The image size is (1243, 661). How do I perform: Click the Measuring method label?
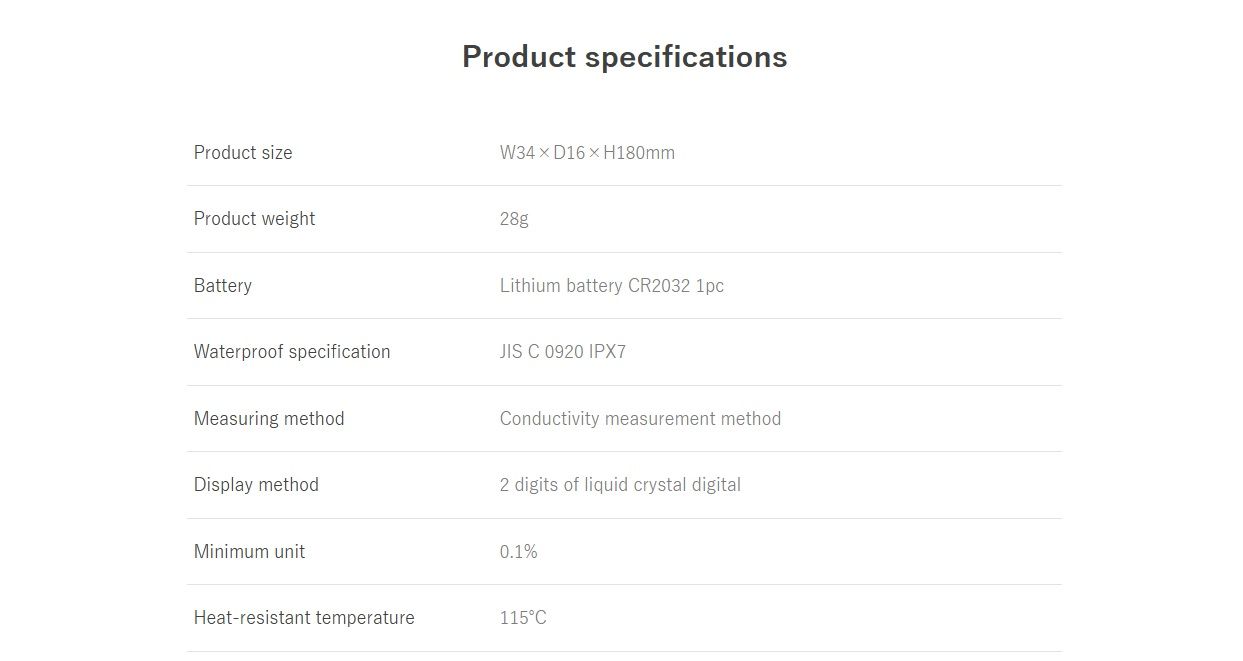pos(269,419)
